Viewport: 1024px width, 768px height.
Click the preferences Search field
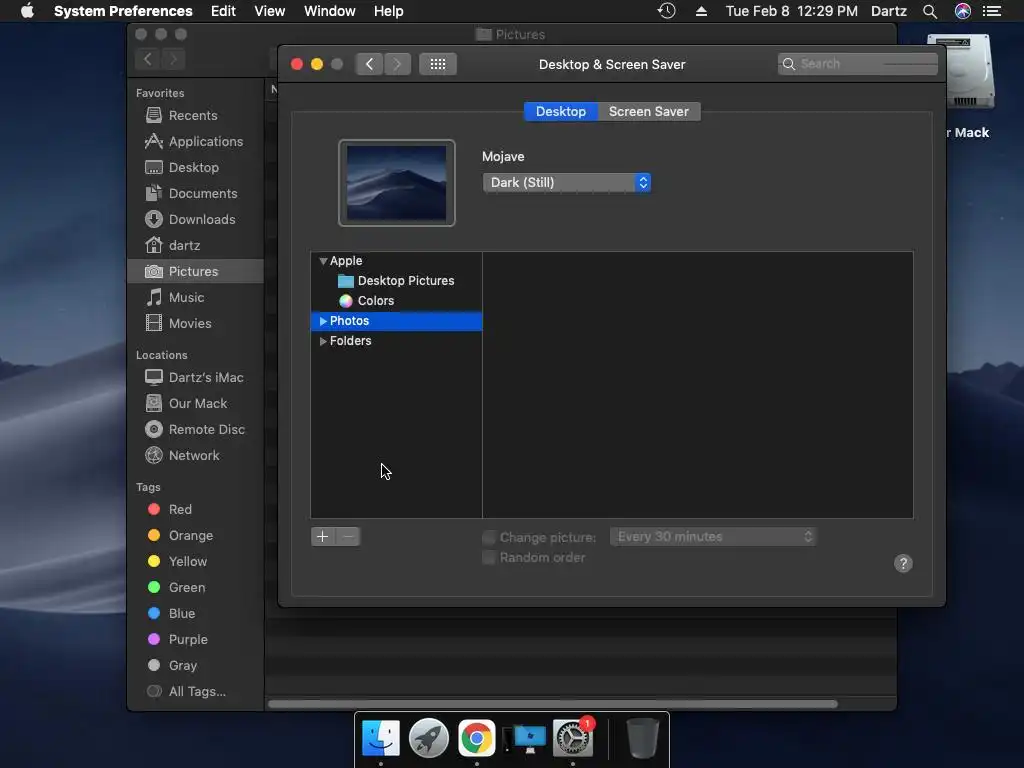[x=858, y=64]
